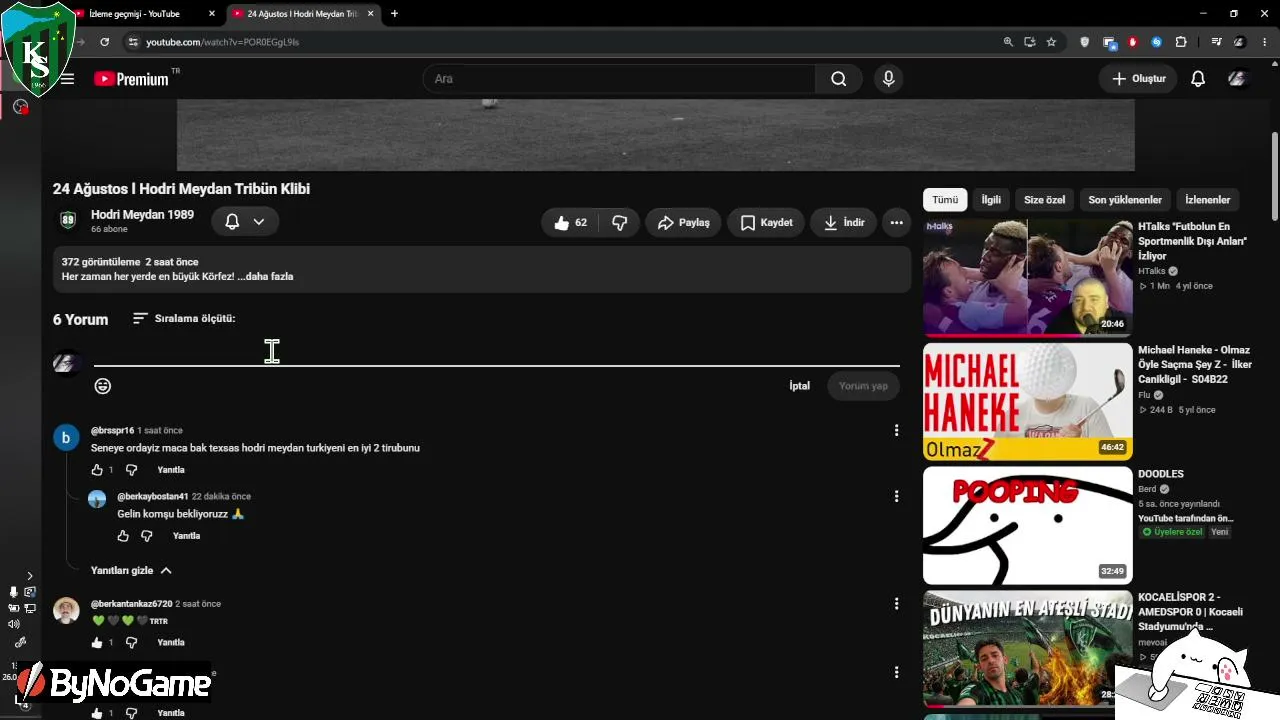The height and width of the screenshot is (720, 1280).
Task: Click the "6 Yorum" comment count
Action: point(80,320)
